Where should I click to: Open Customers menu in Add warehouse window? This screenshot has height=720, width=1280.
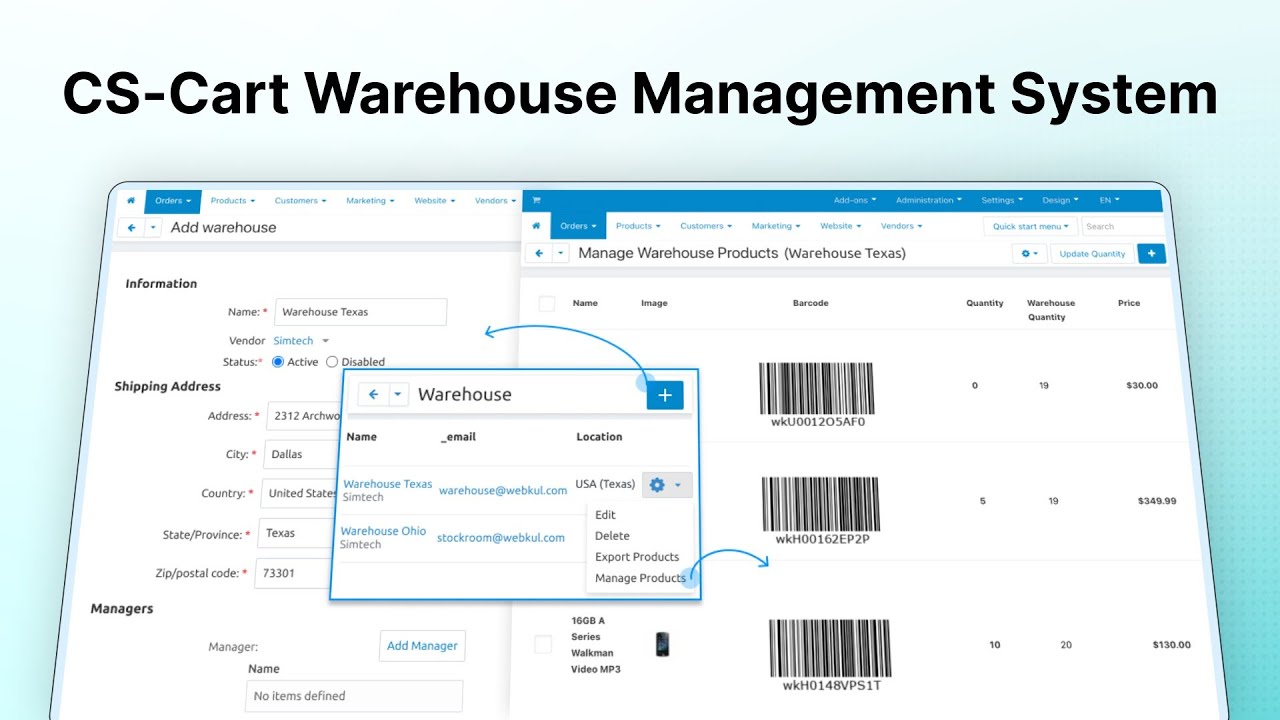point(301,201)
